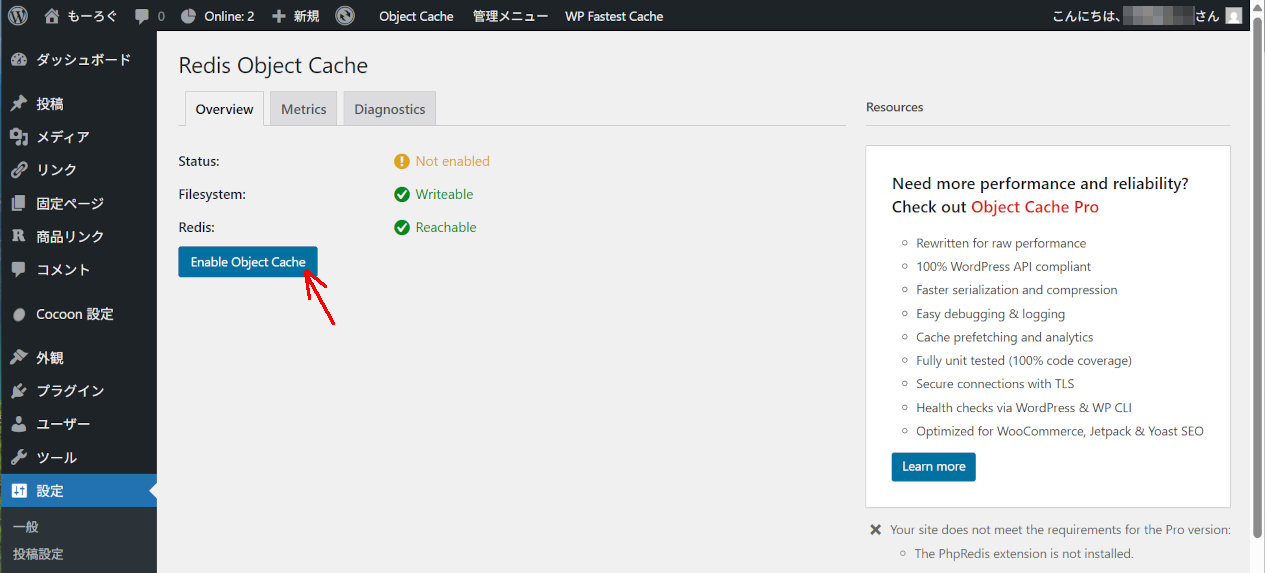
Task: Open WP Fastest Cache admin bar menu
Action: pos(614,16)
